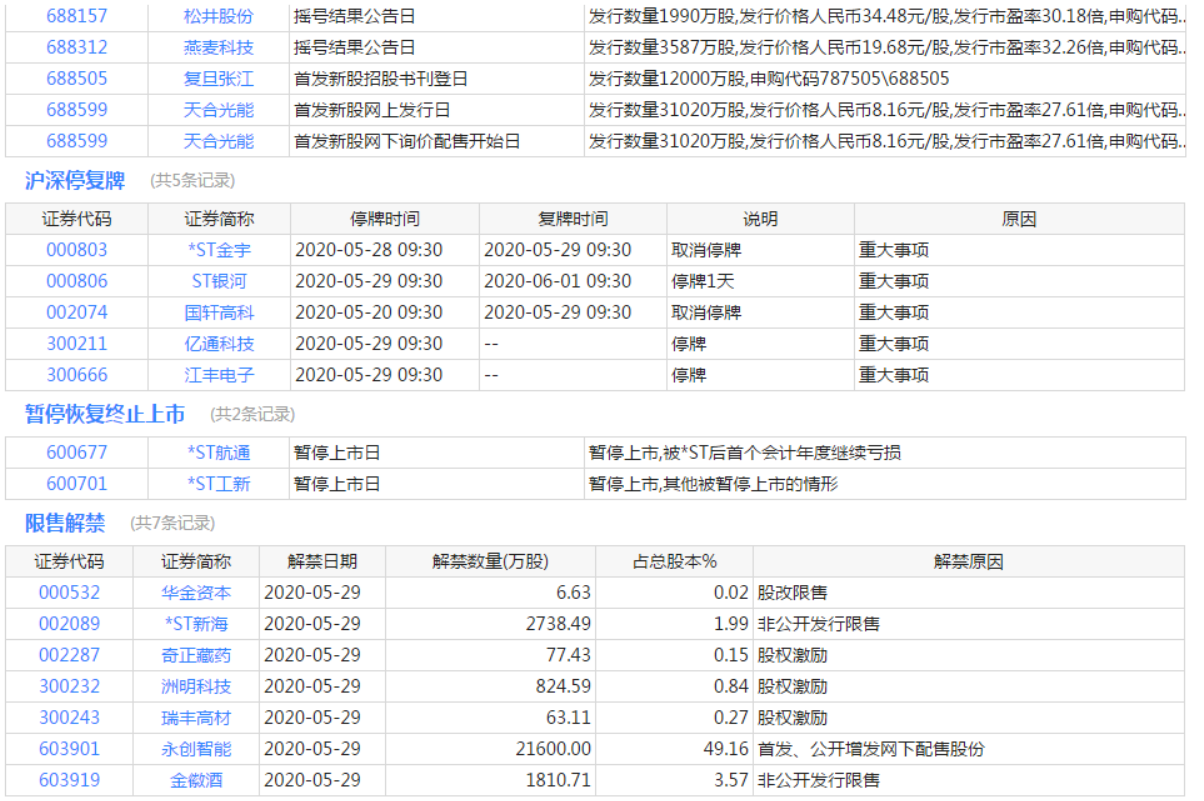Click 688599 in 首发新股网下询价配售开始日 row

click(77, 140)
